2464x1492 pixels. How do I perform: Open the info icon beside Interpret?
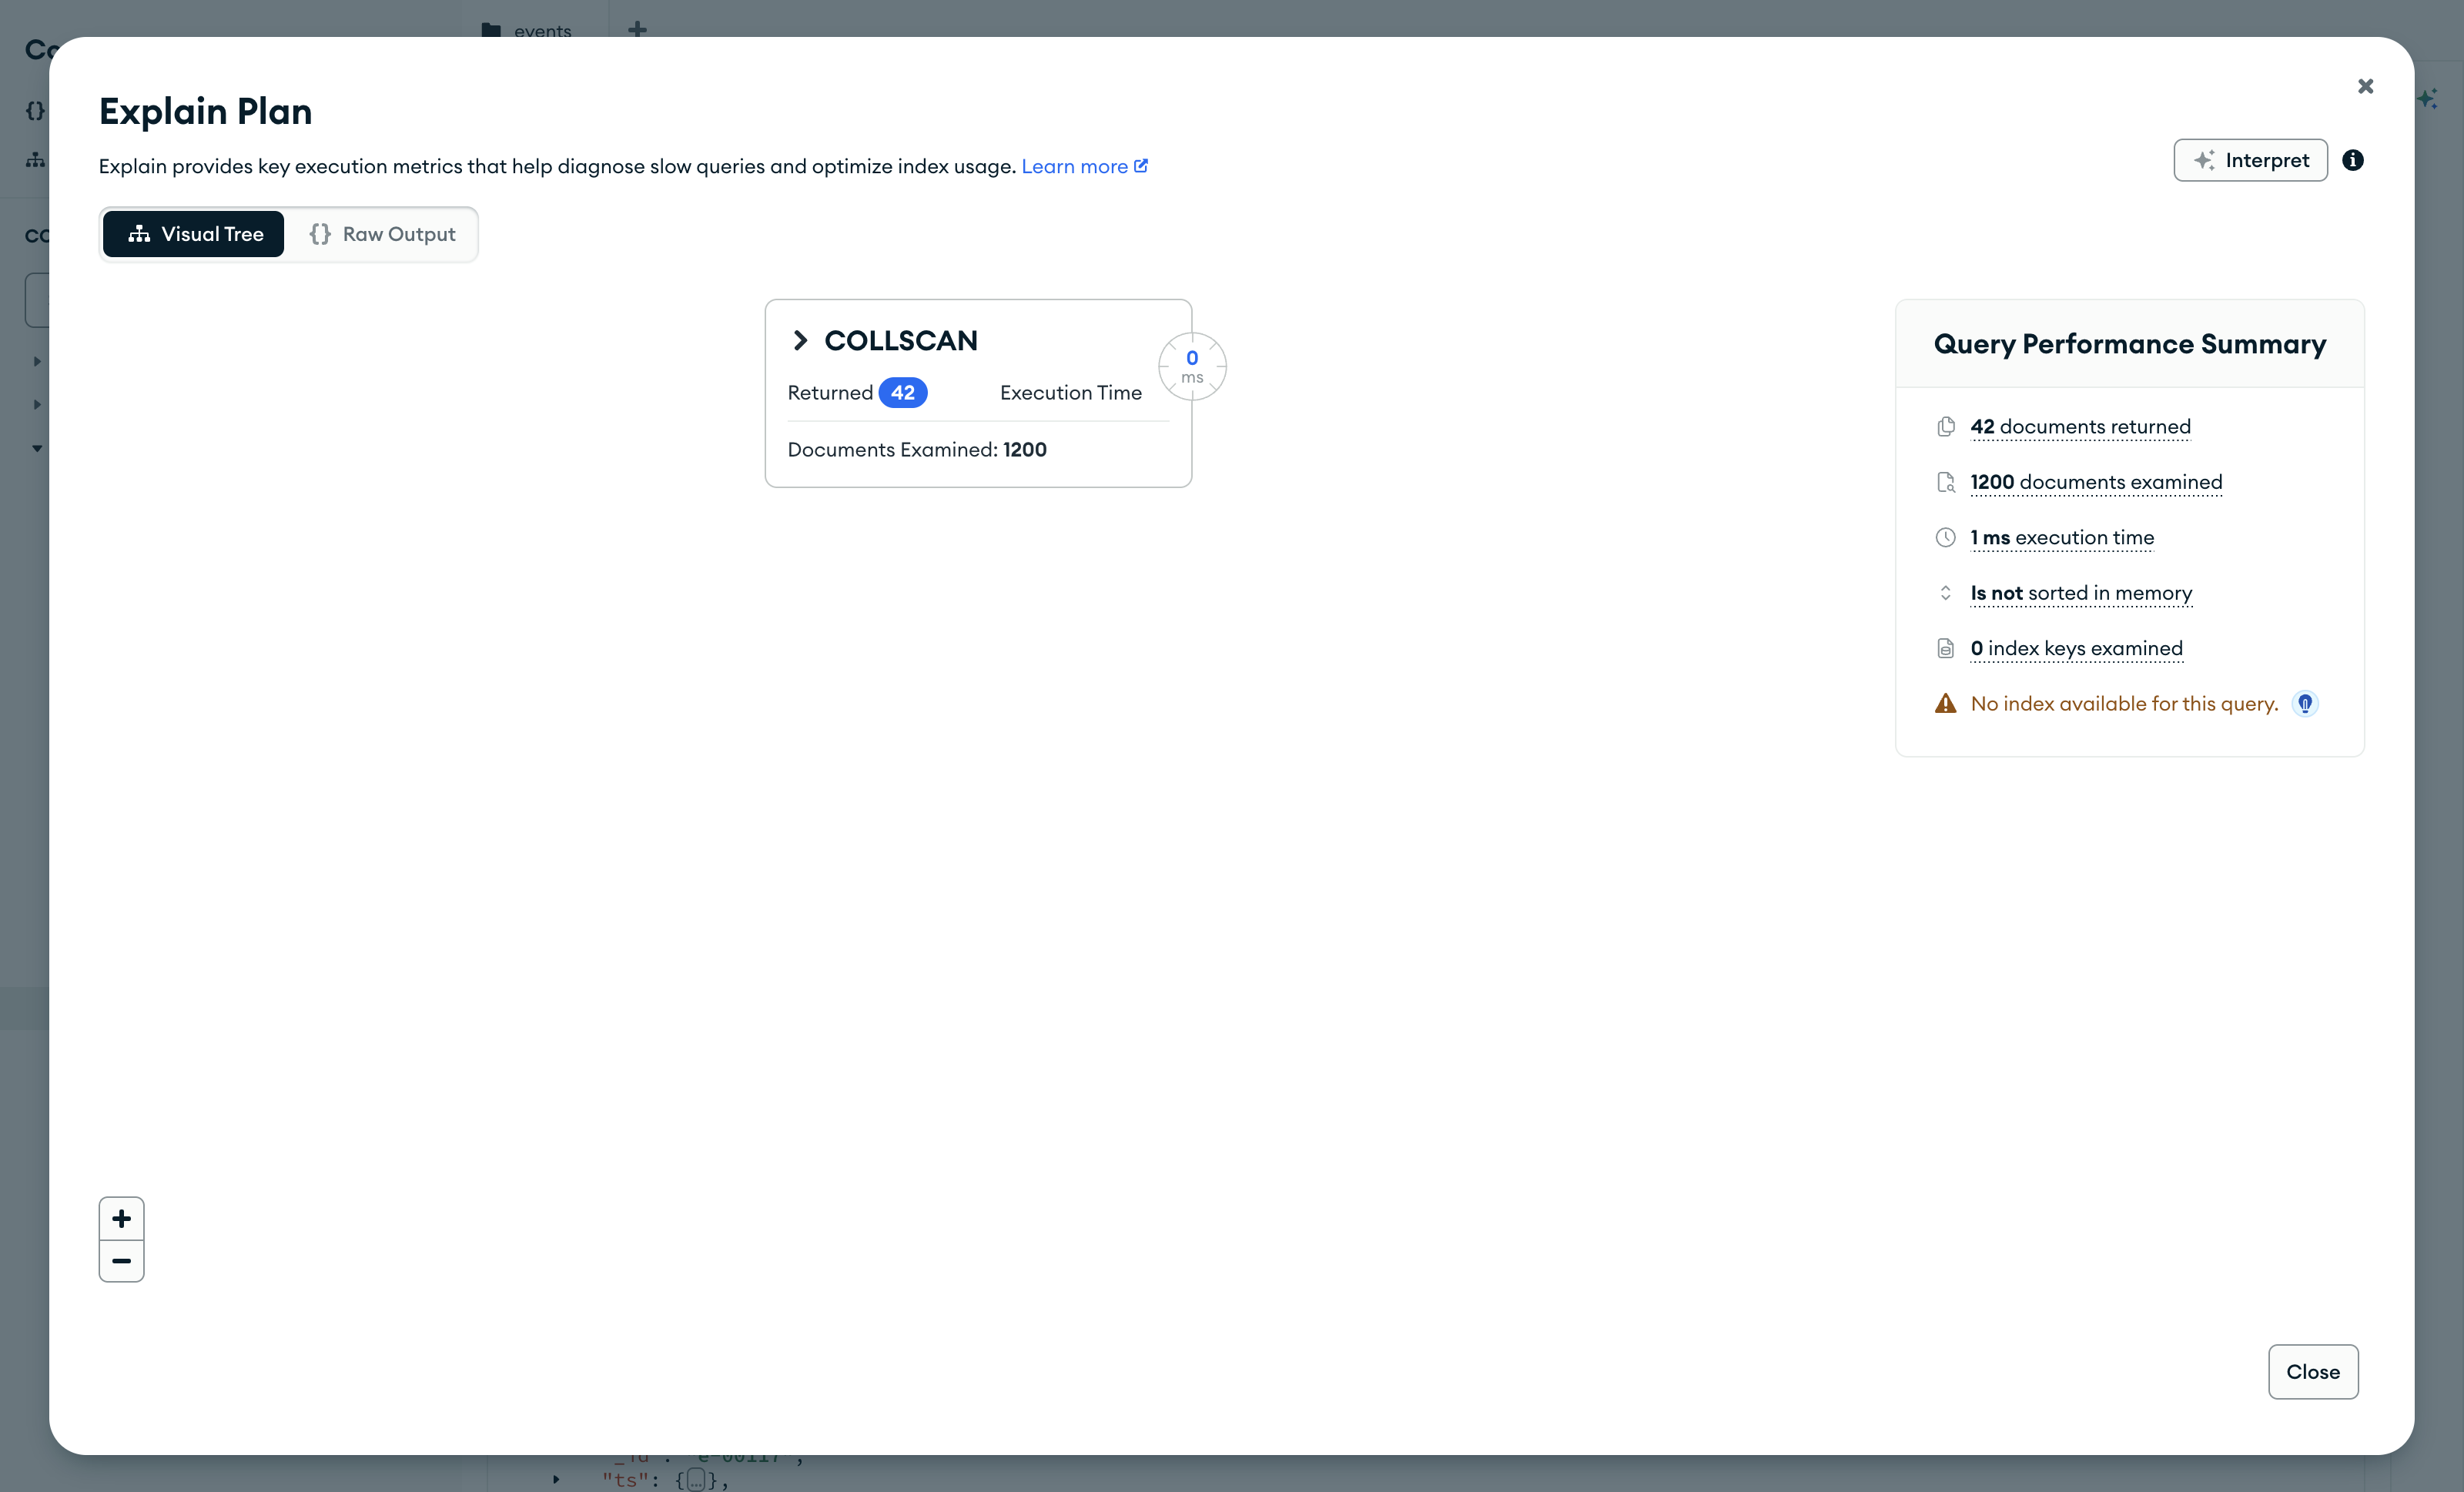[x=2353, y=160]
